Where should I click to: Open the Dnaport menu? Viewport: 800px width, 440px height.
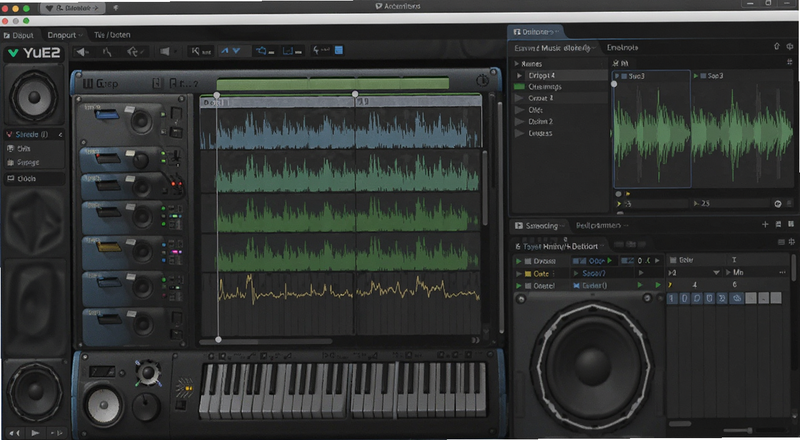(65, 35)
